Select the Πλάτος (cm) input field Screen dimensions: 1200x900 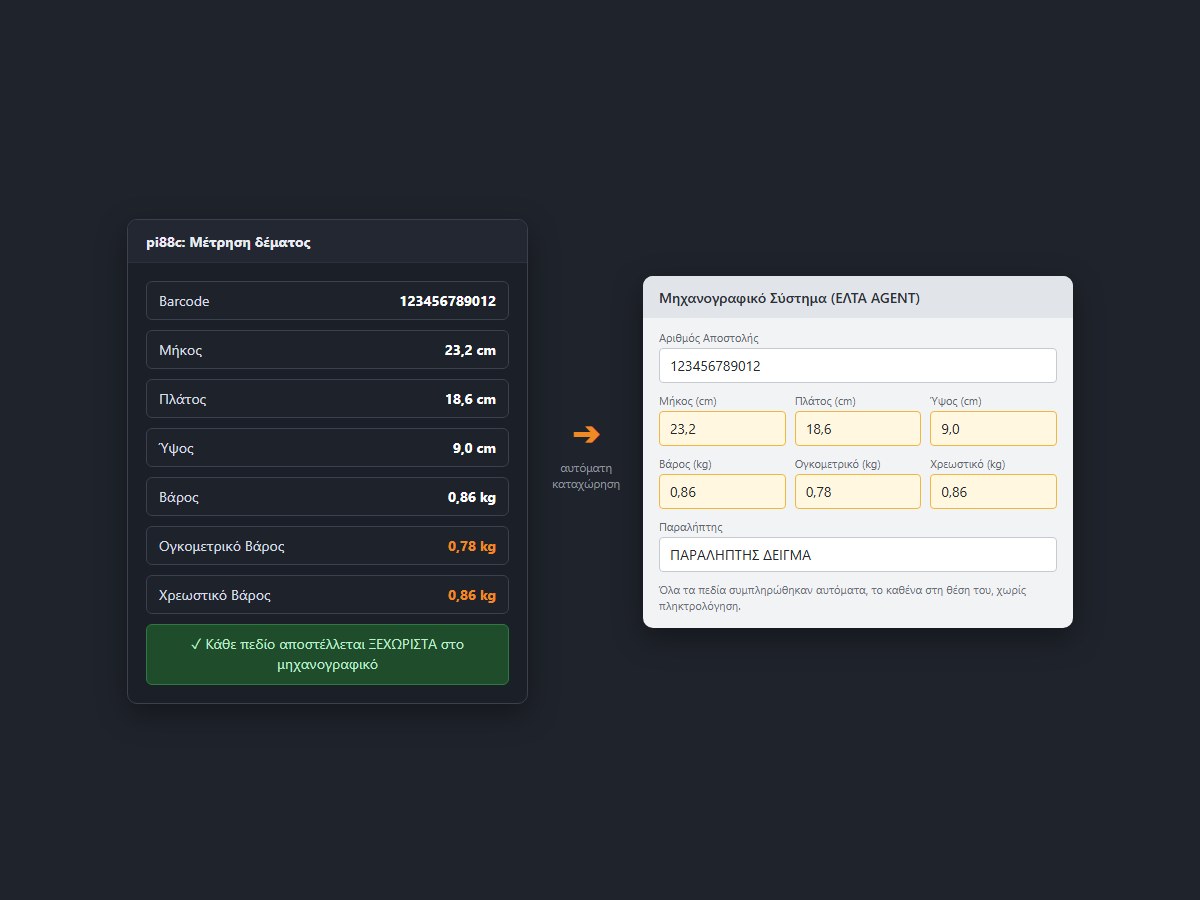point(858,429)
